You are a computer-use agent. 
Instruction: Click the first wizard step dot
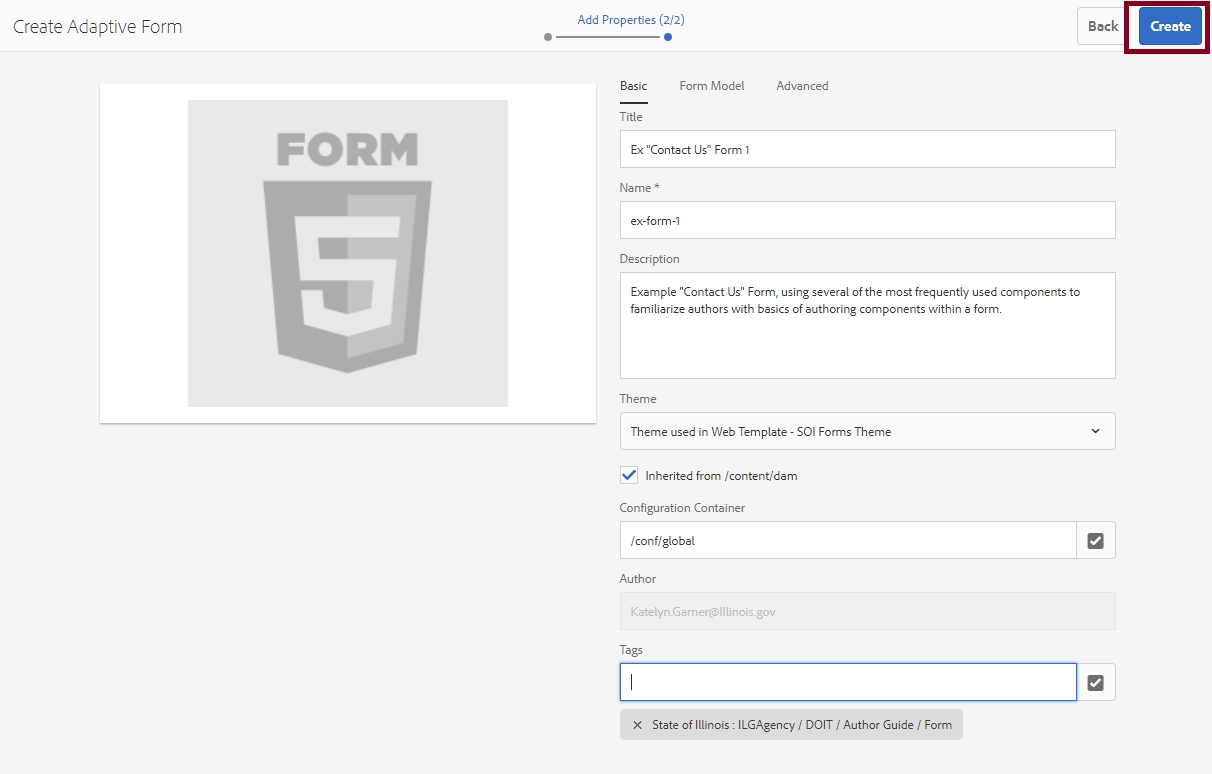point(548,37)
